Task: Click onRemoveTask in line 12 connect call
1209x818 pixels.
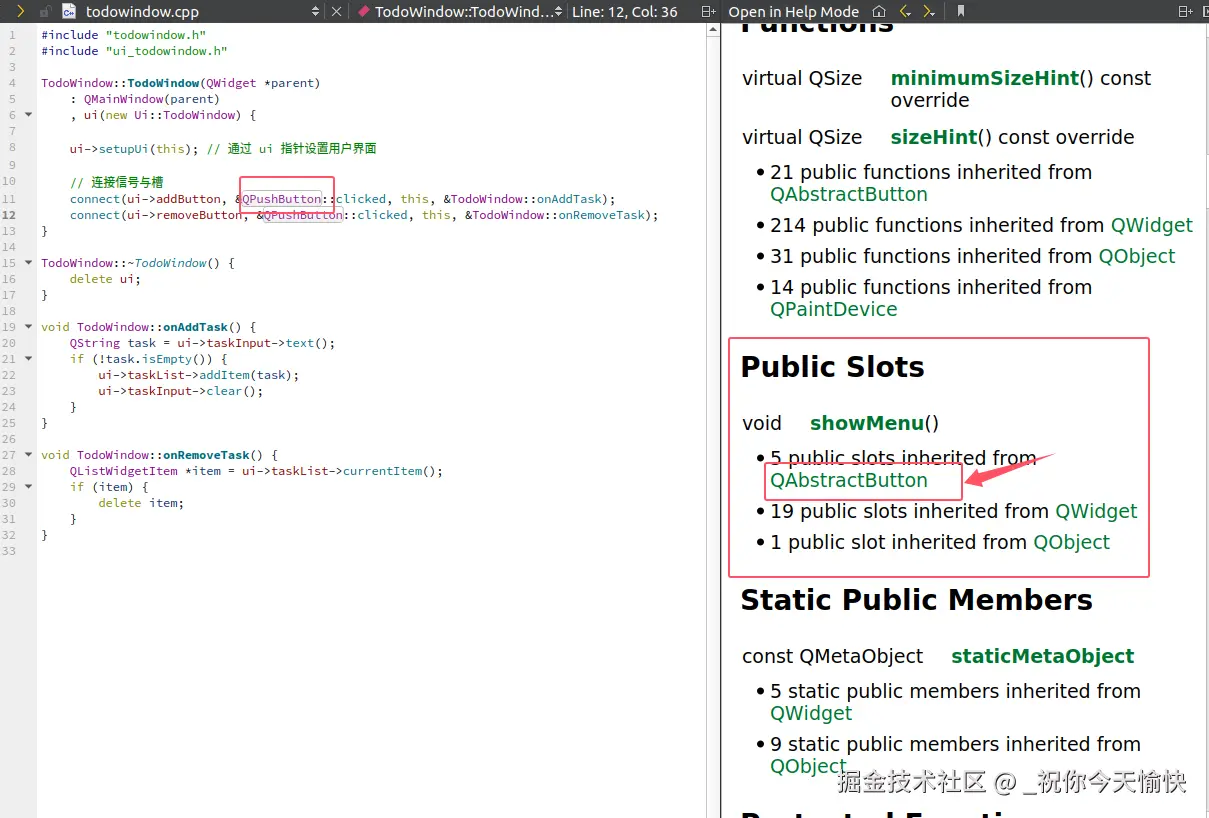Action: (602, 215)
